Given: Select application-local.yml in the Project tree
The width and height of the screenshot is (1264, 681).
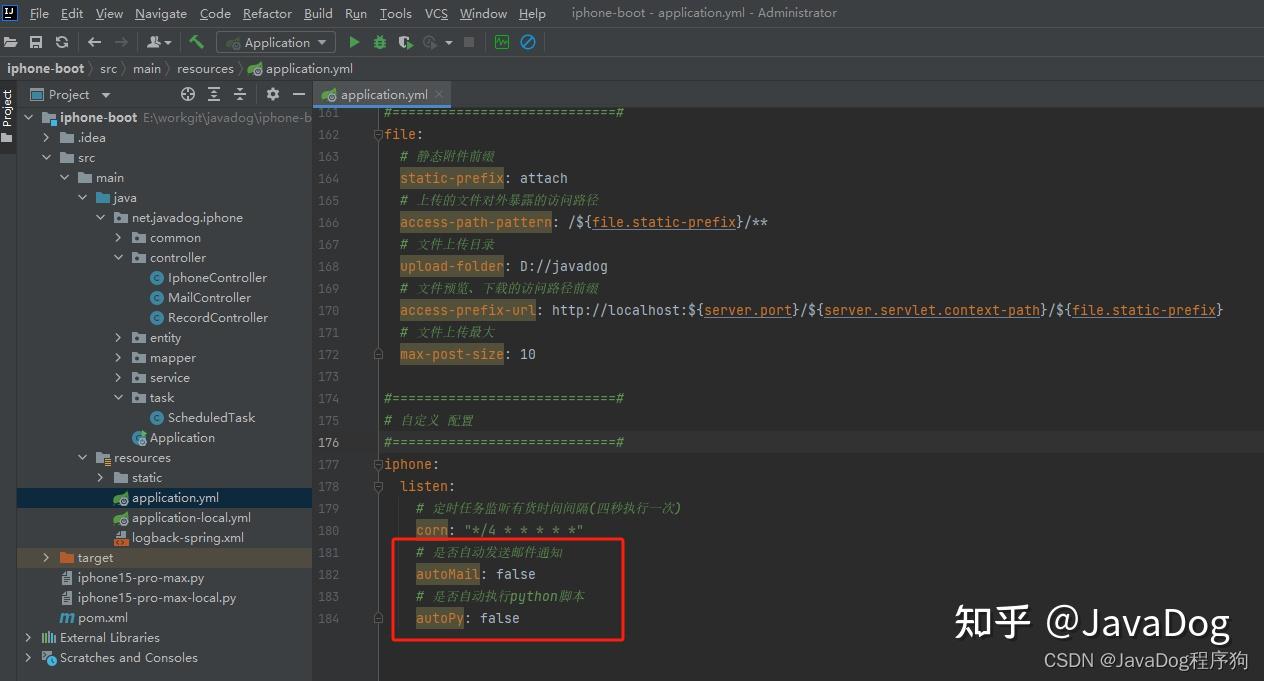Looking at the screenshot, I should [192, 517].
